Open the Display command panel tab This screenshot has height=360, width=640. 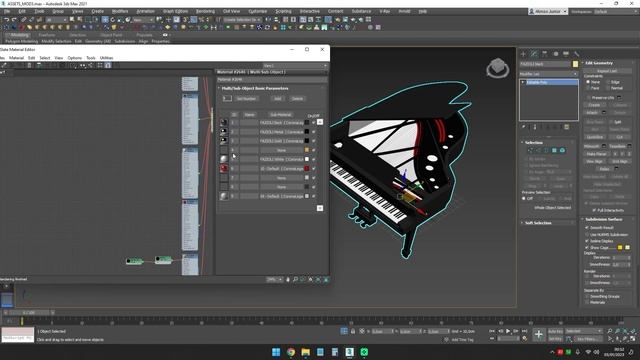coord(566,54)
